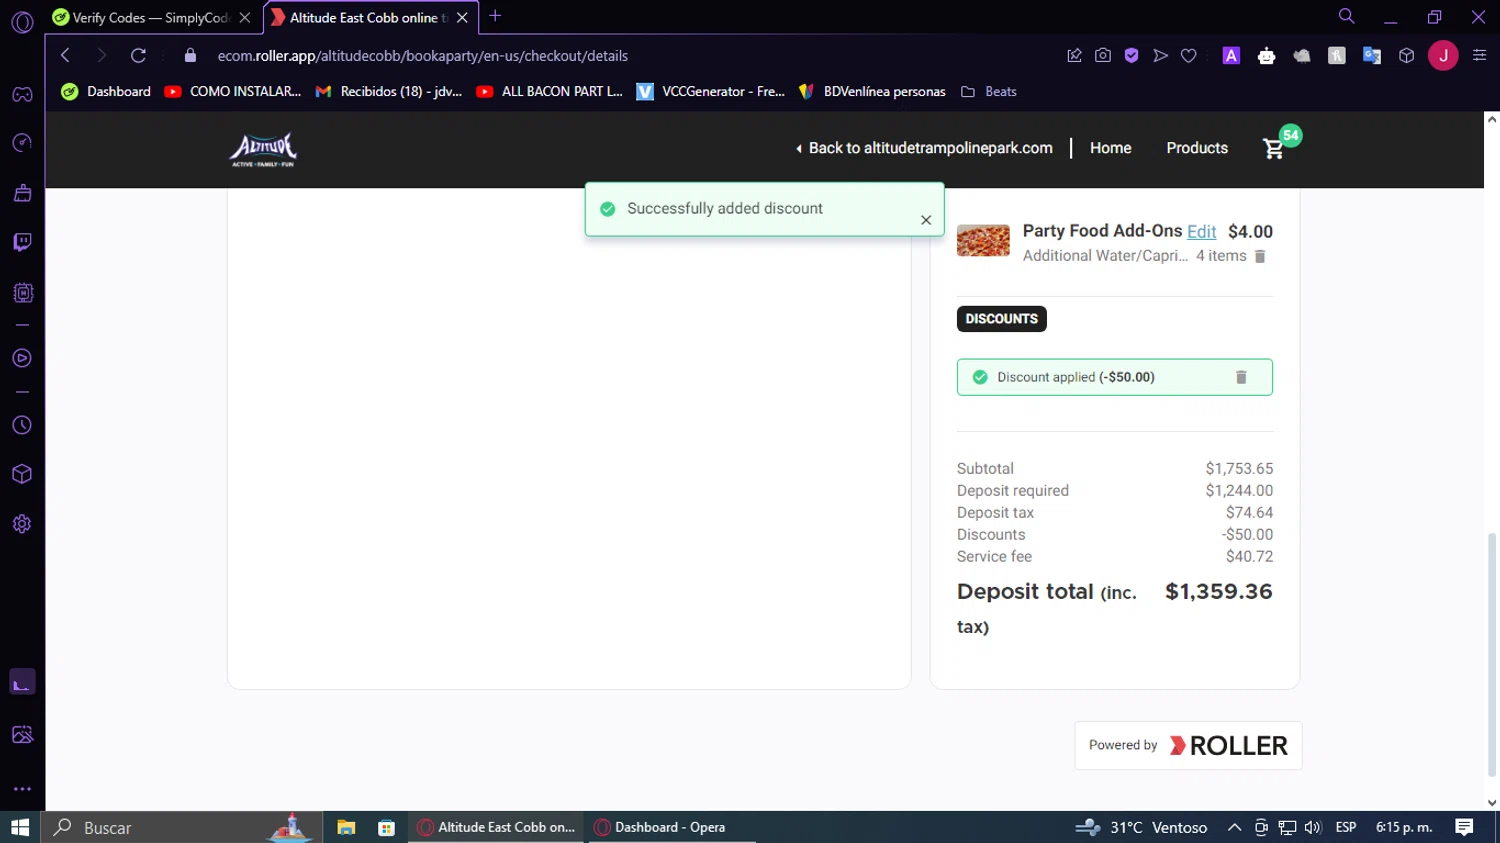Click the Powered by ROLLER badge
Viewport: 1500px width, 843px height.
1188,745
